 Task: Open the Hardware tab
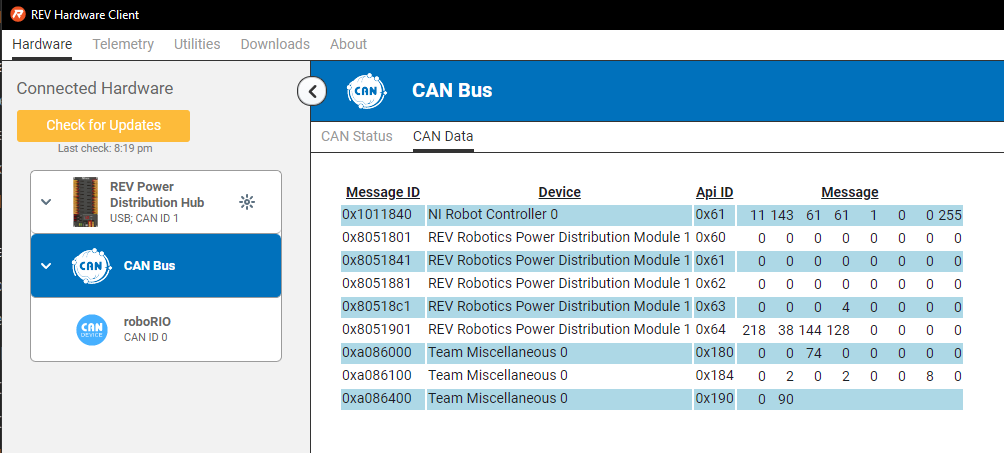(x=42, y=44)
